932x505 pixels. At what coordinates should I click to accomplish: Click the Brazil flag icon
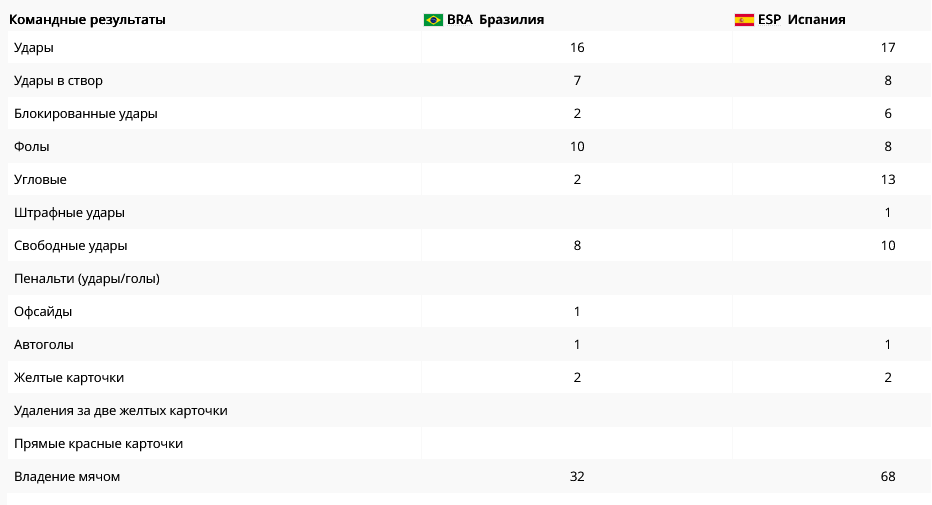433,20
